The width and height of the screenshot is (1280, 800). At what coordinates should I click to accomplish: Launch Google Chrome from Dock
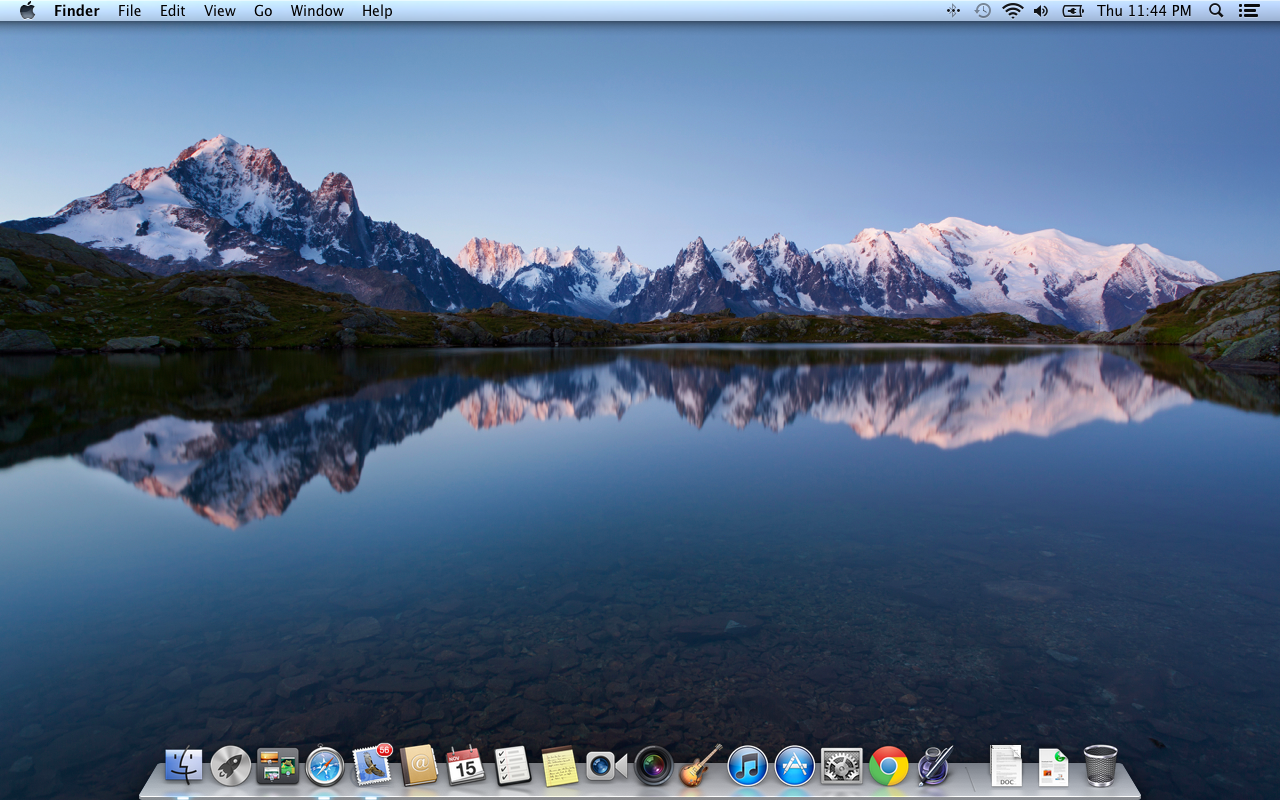[x=889, y=766]
